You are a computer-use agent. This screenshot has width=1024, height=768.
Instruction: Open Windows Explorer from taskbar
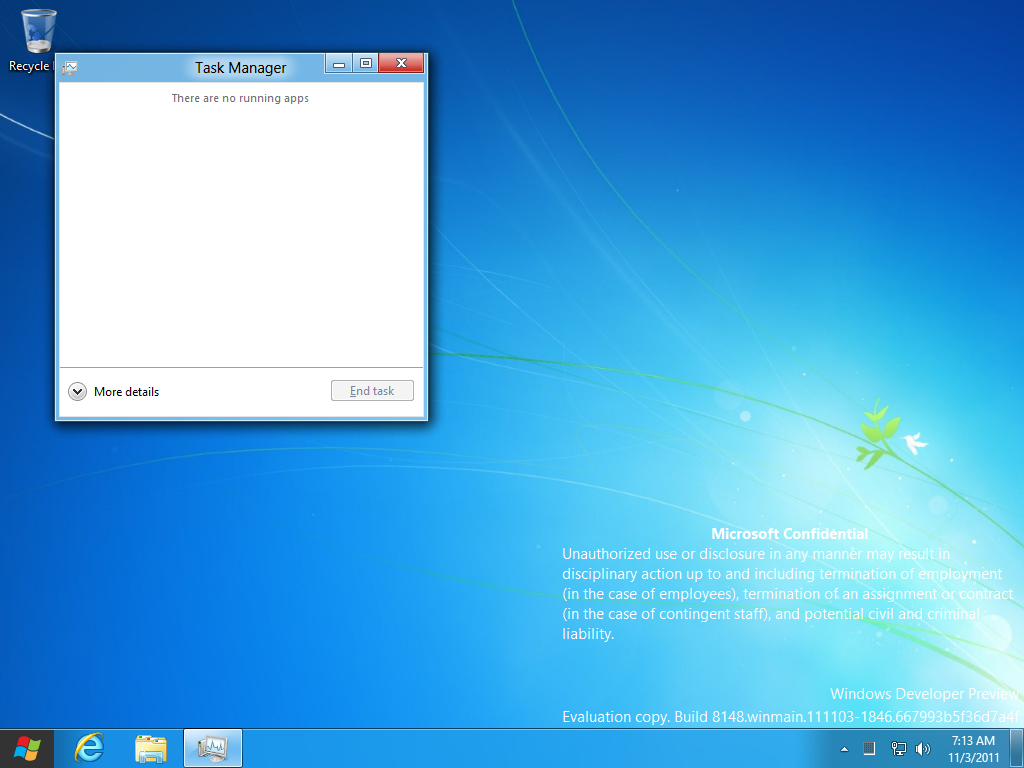[150, 748]
